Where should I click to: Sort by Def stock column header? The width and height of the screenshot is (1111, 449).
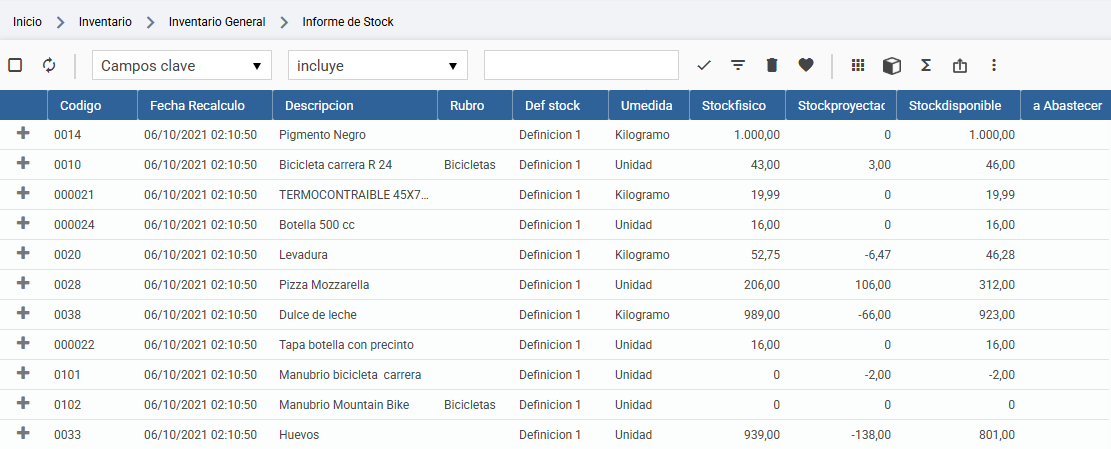coord(560,106)
